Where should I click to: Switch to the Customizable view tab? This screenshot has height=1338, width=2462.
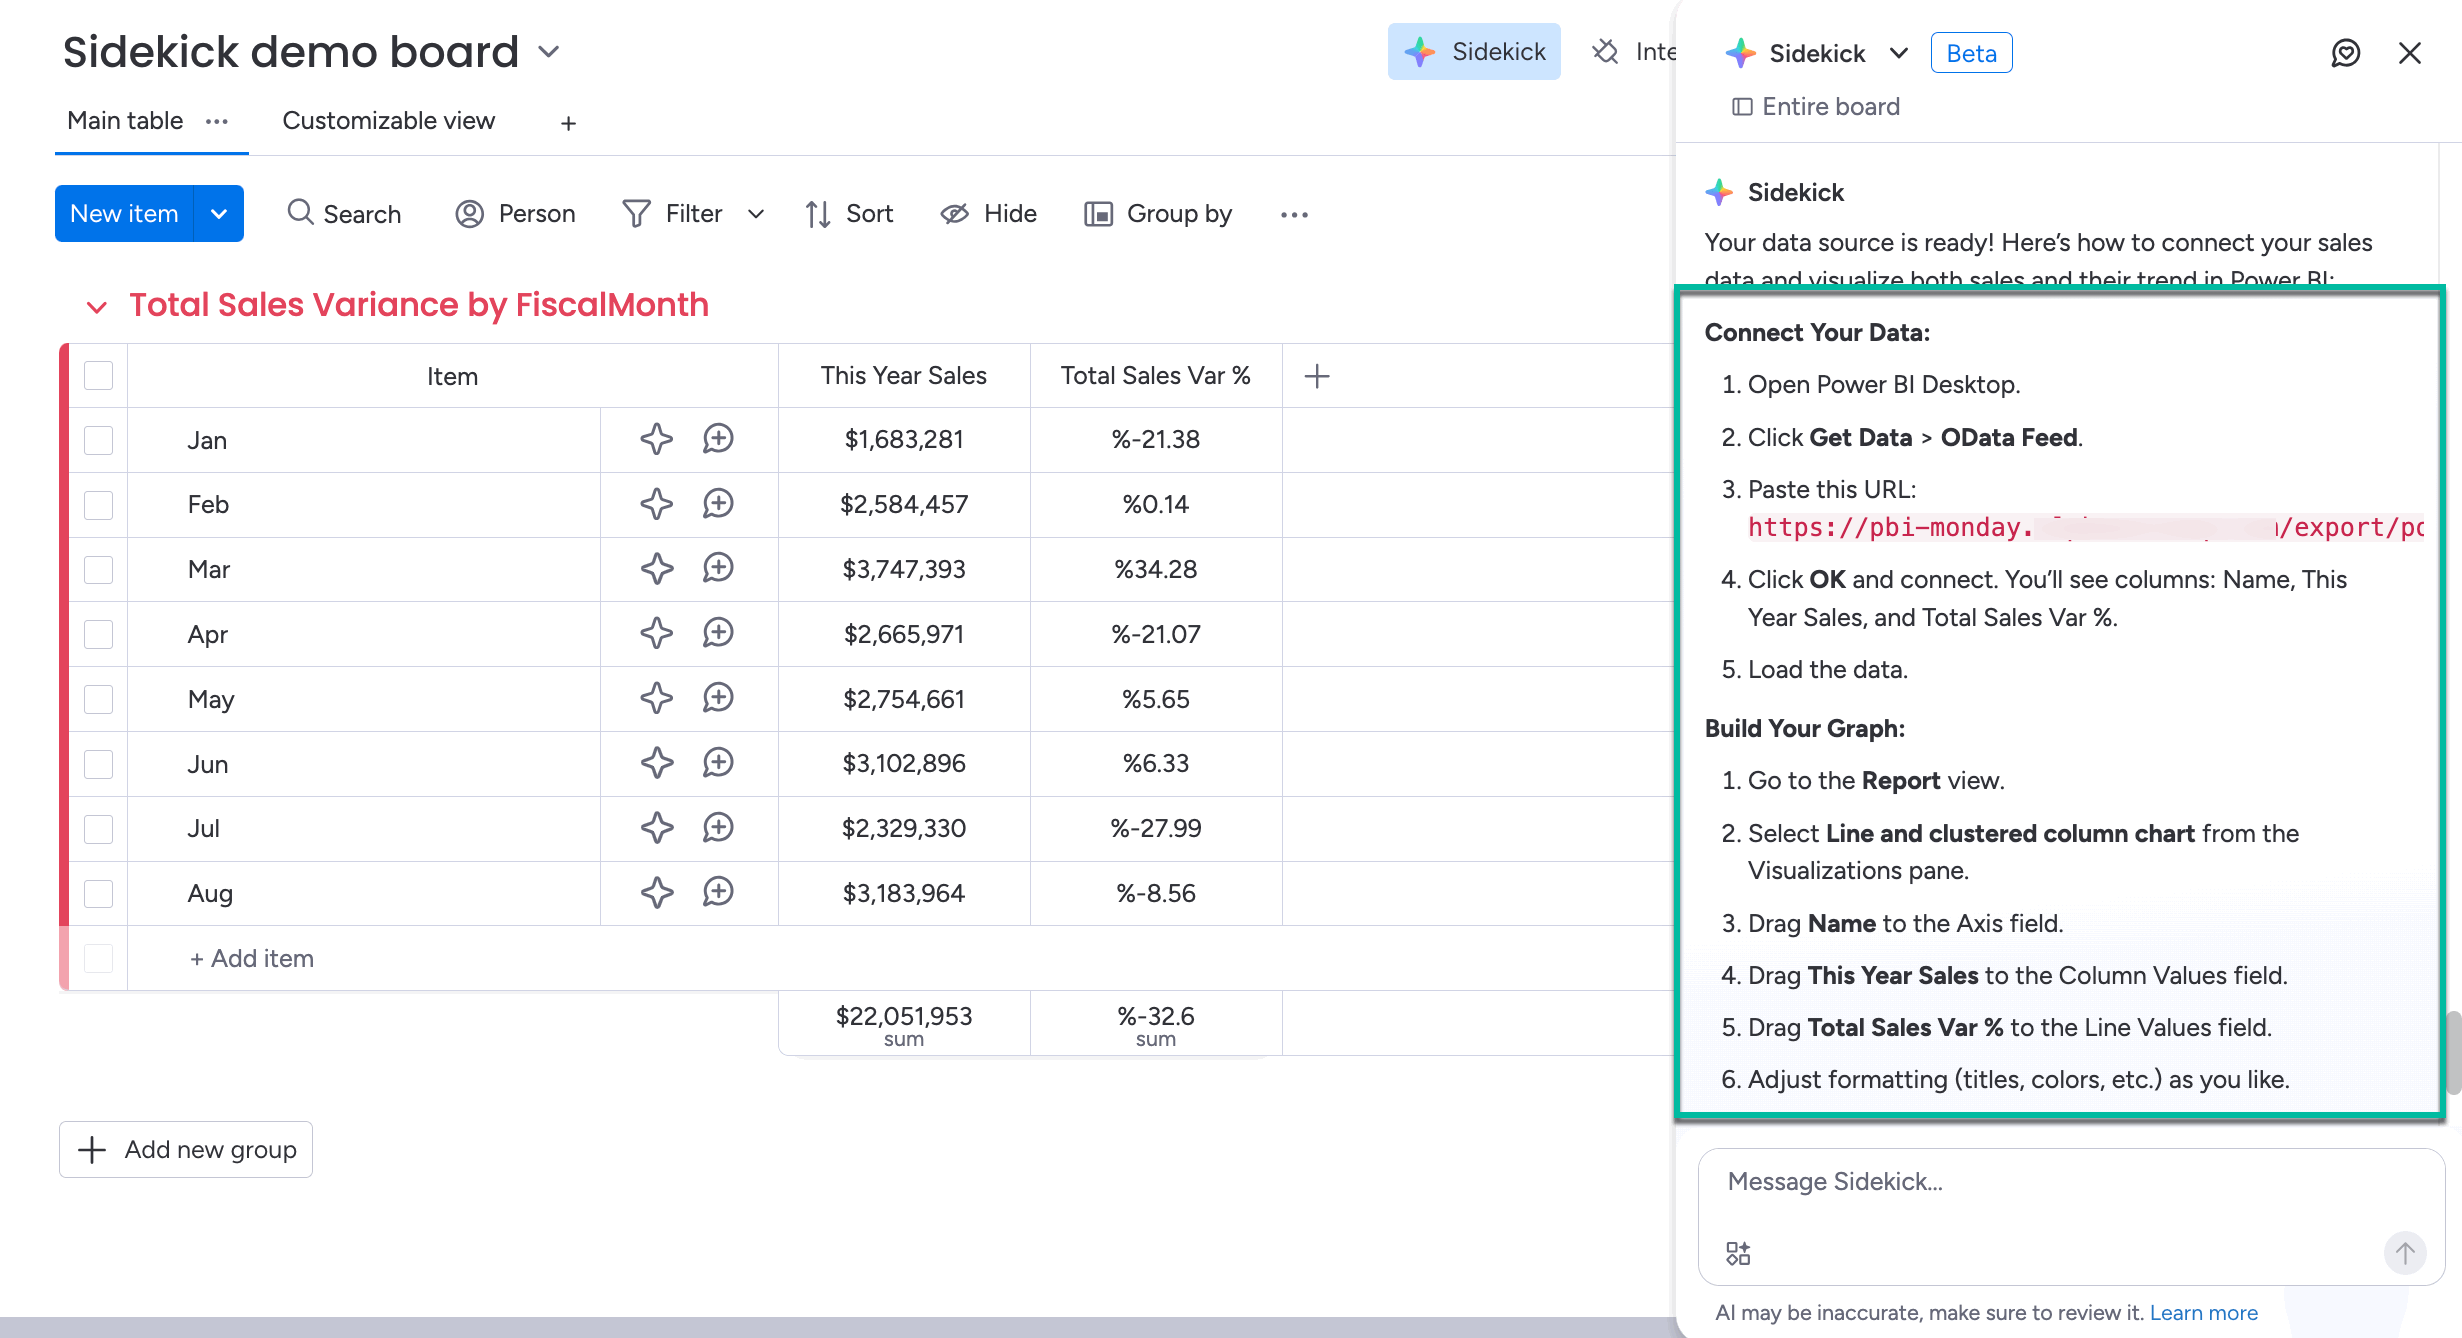tap(388, 121)
